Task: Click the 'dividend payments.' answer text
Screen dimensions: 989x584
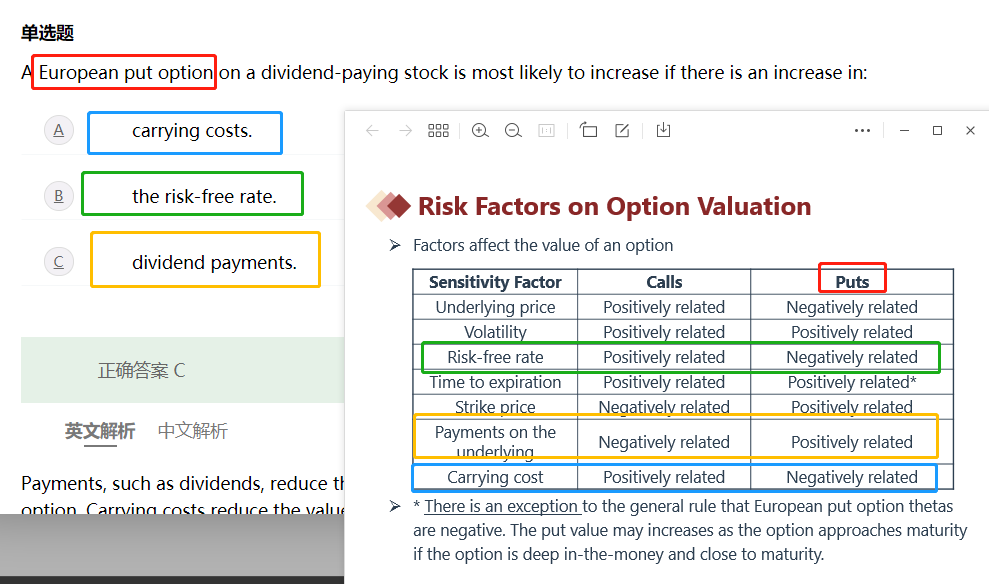Action: tap(214, 263)
